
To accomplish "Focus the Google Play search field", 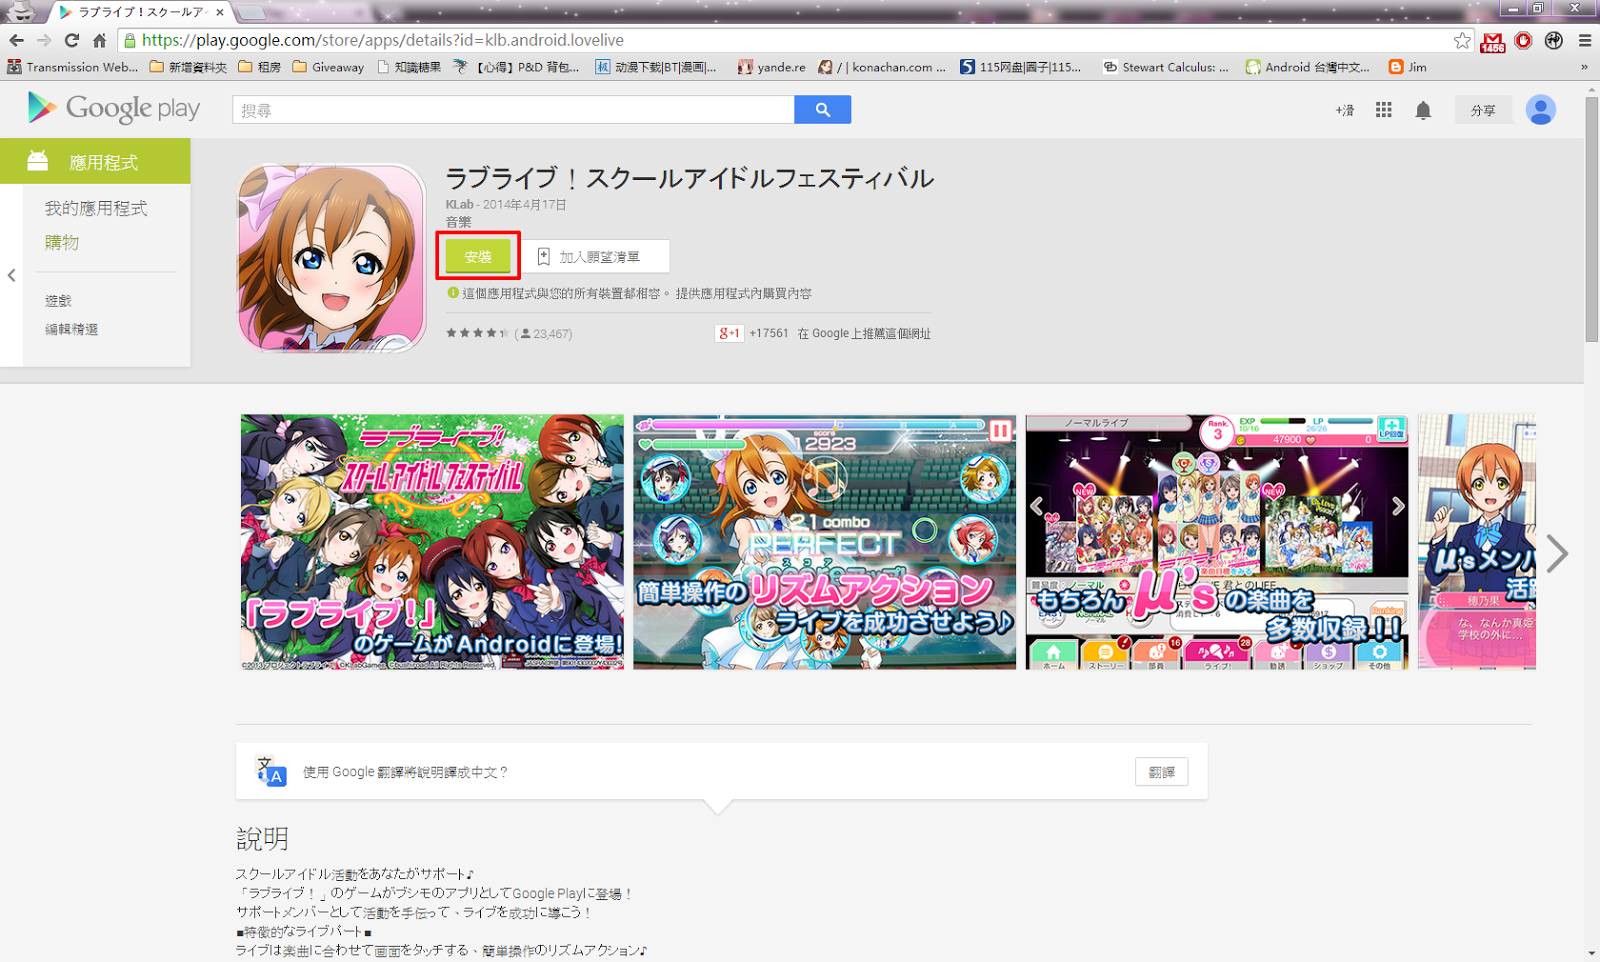I will [x=512, y=110].
